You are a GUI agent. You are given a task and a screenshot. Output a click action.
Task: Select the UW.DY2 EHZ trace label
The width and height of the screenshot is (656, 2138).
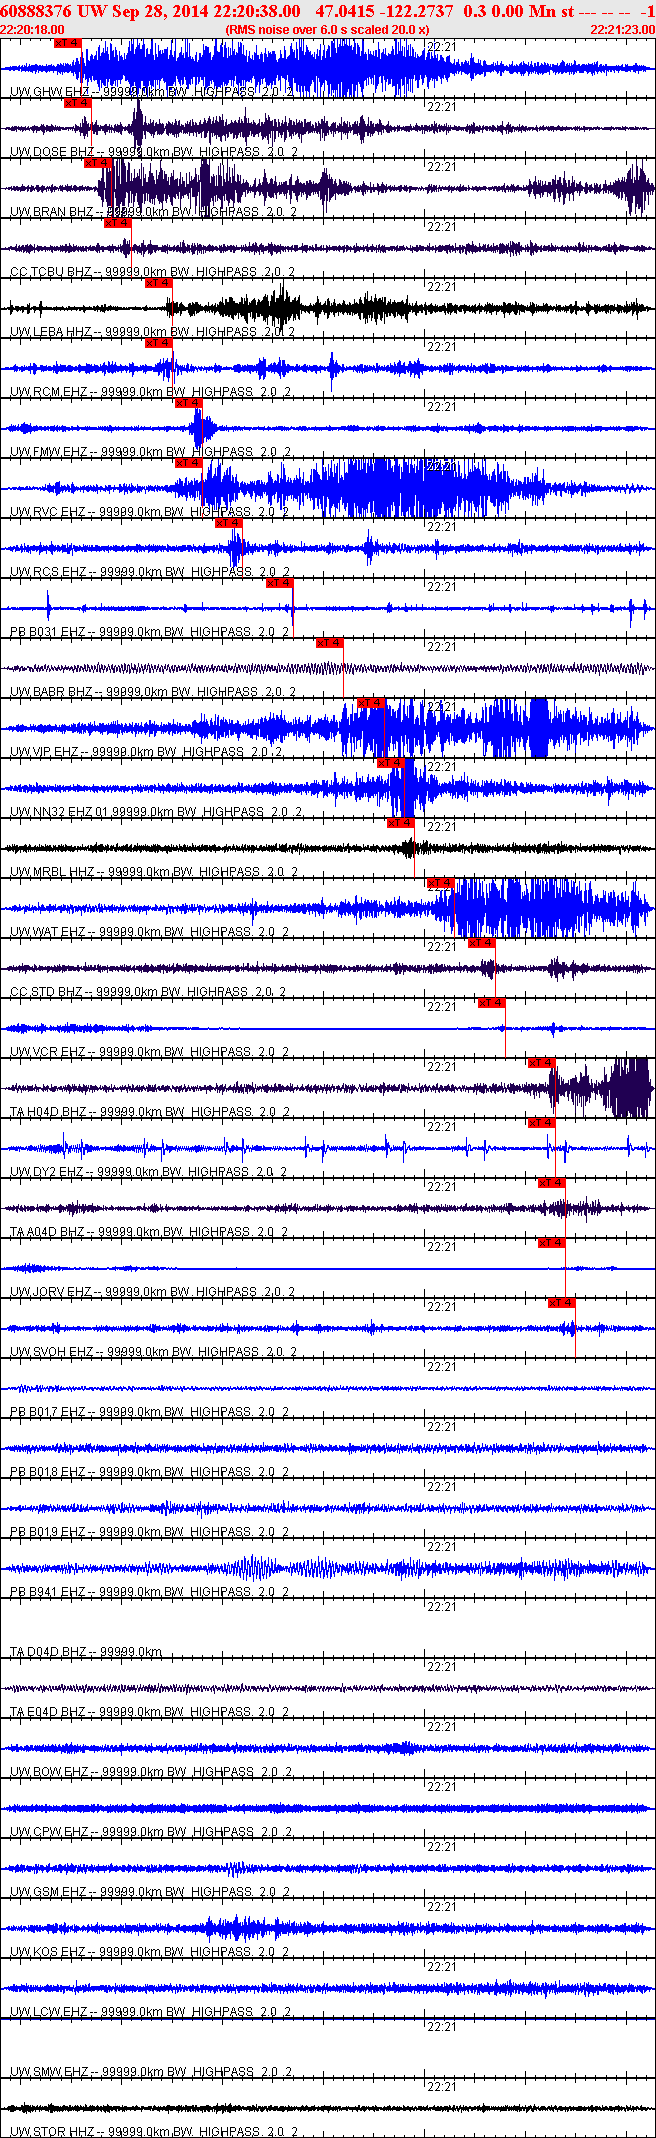coord(149,1172)
